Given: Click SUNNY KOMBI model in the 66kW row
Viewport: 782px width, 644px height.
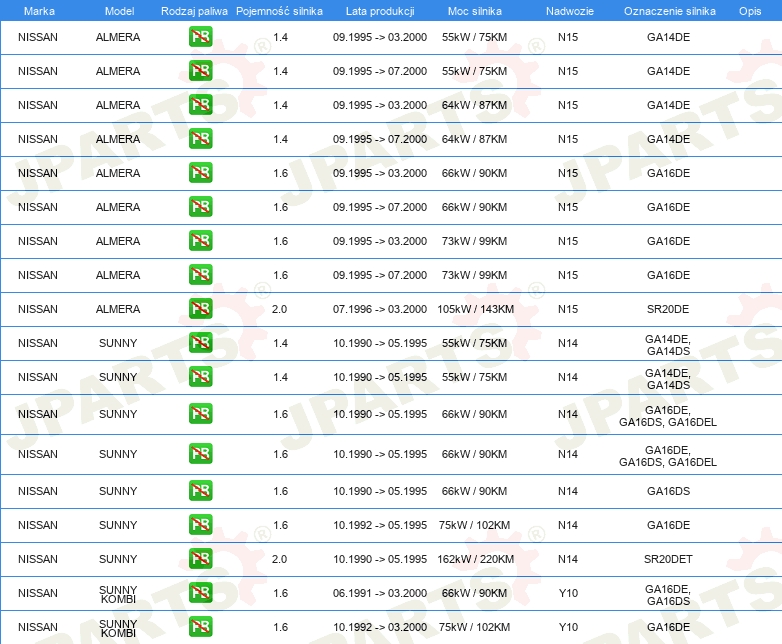Looking at the screenshot, I should 118,594.
